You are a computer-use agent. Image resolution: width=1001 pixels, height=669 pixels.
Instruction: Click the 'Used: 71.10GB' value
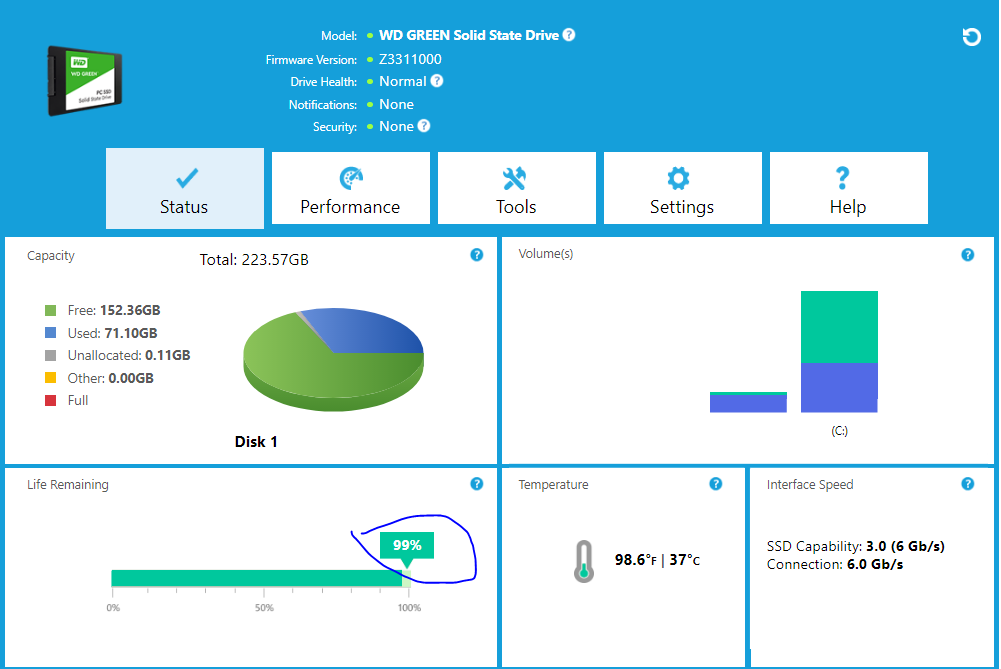(x=112, y=333)
